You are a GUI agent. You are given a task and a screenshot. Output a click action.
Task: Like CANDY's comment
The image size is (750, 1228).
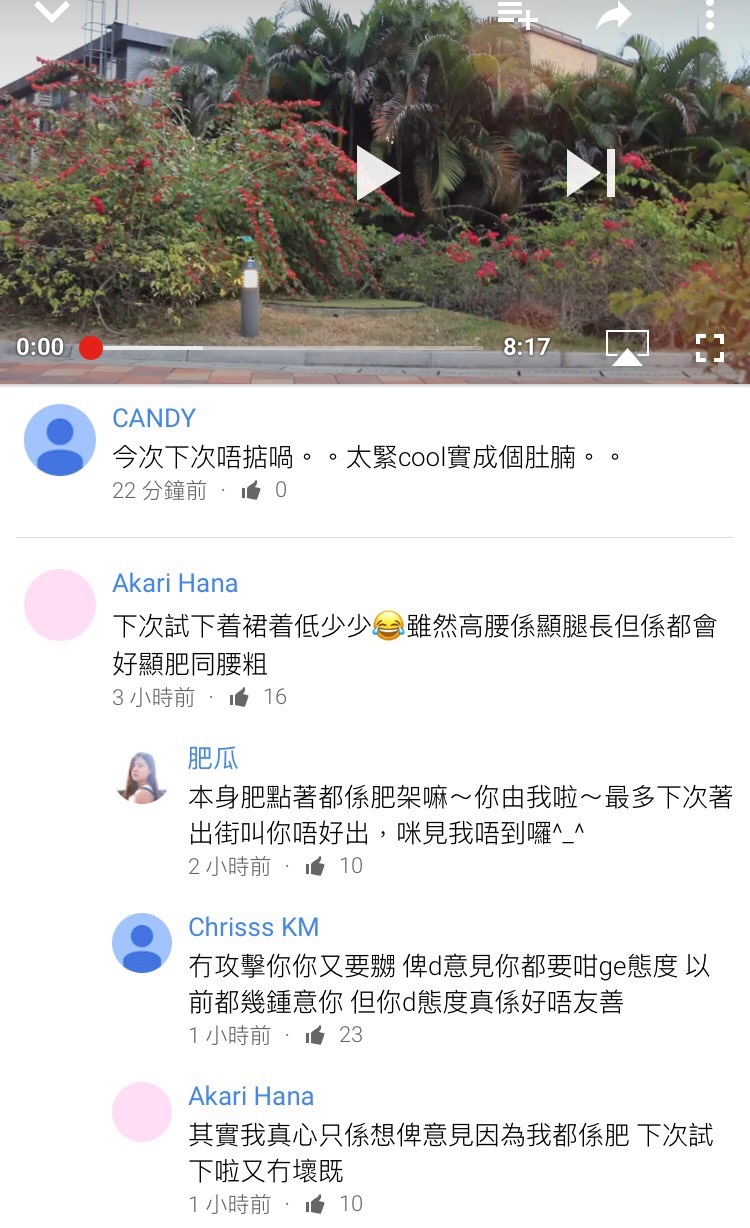click(251, 490)
